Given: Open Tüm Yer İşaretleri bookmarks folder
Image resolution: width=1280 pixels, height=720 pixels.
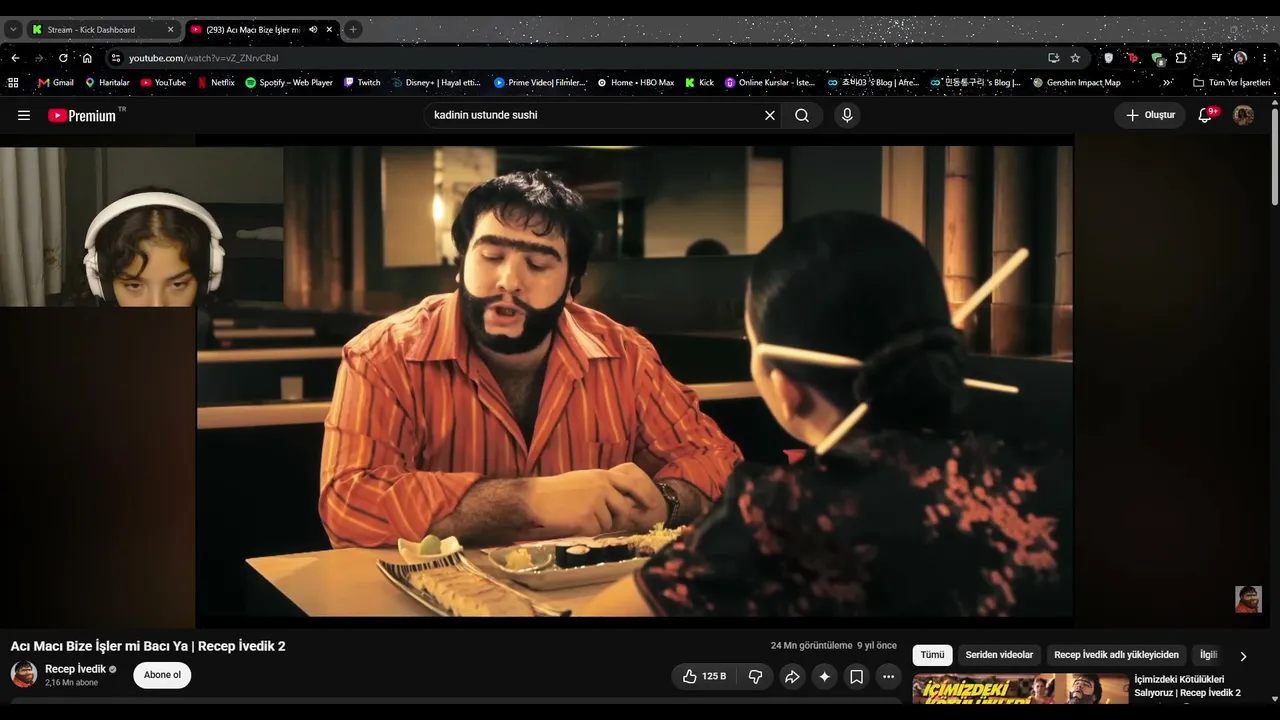Looking at the screenshot, I should point(1231,82).
